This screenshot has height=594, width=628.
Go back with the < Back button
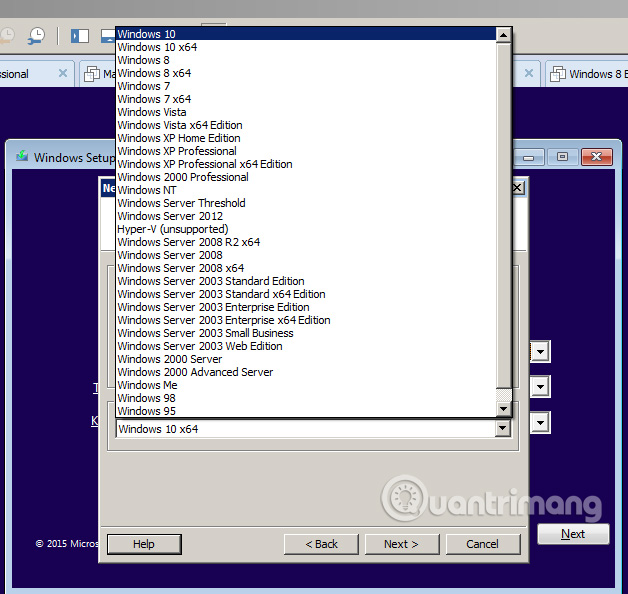(x=321, y=544)
